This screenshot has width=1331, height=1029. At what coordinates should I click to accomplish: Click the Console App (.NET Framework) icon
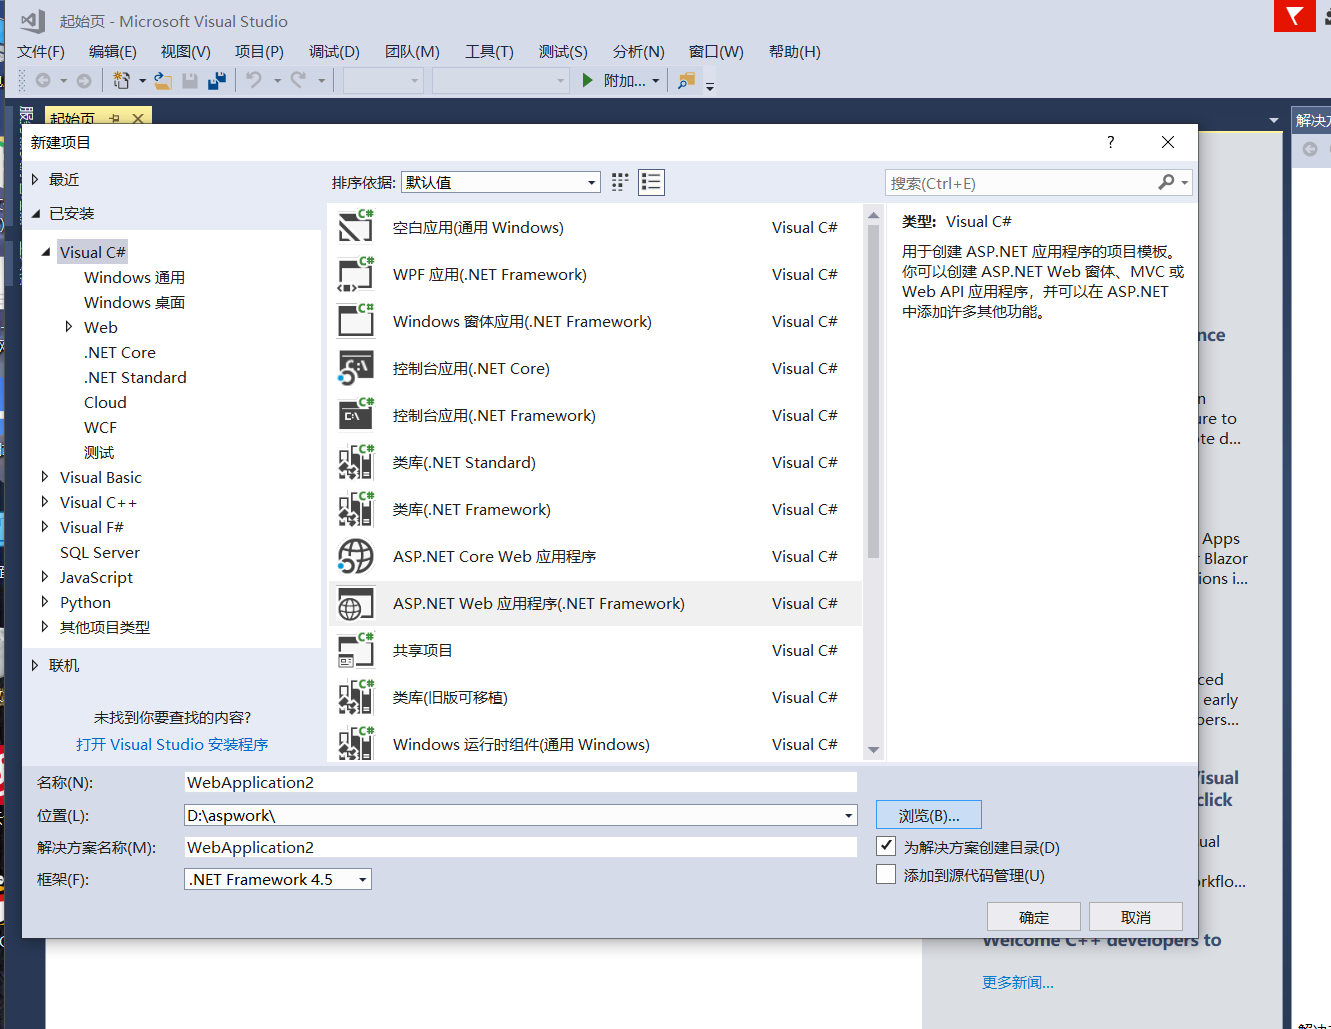coord(356,415)
